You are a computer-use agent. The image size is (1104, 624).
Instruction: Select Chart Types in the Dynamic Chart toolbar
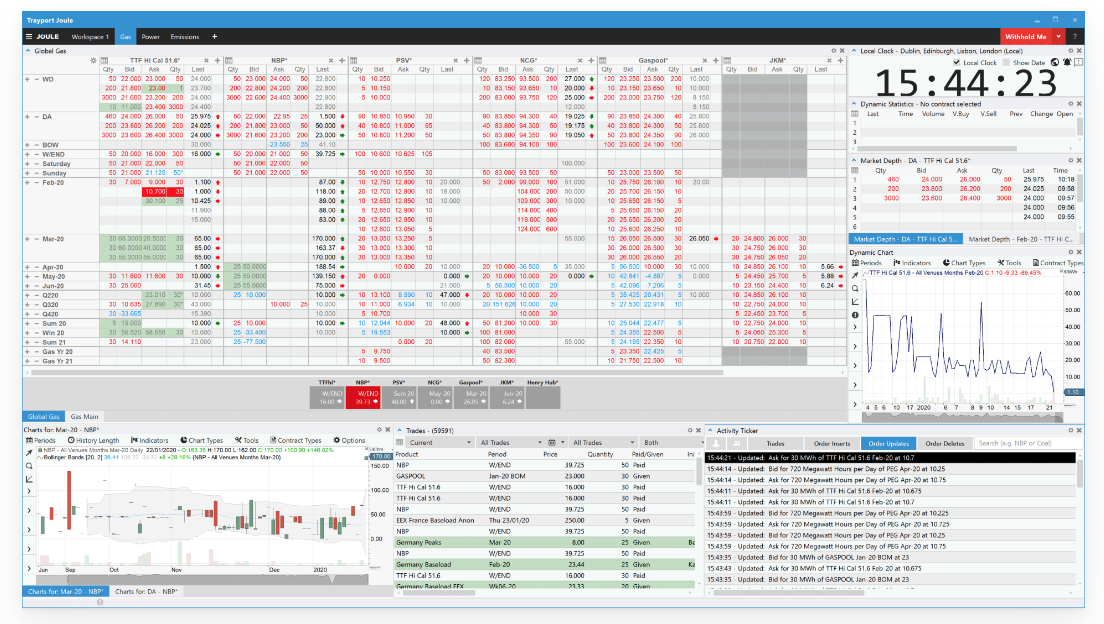pyautogui.click(x=966, y=262)
